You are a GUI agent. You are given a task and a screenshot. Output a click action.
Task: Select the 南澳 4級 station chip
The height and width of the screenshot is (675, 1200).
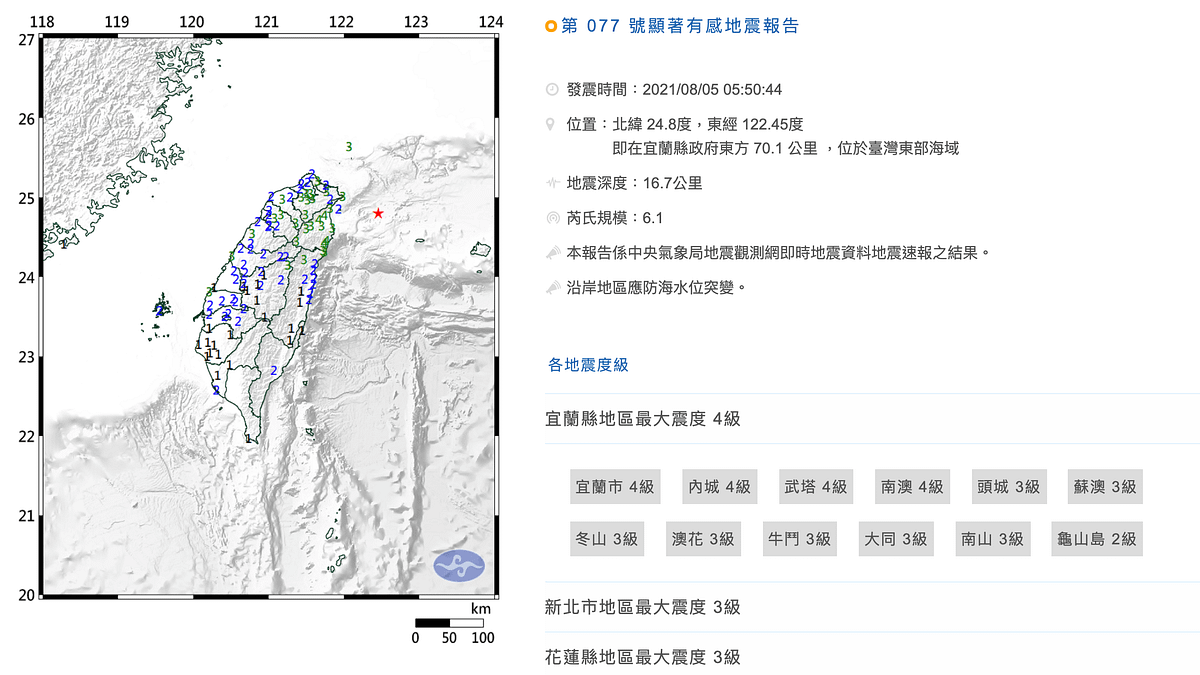coord(911,486)
